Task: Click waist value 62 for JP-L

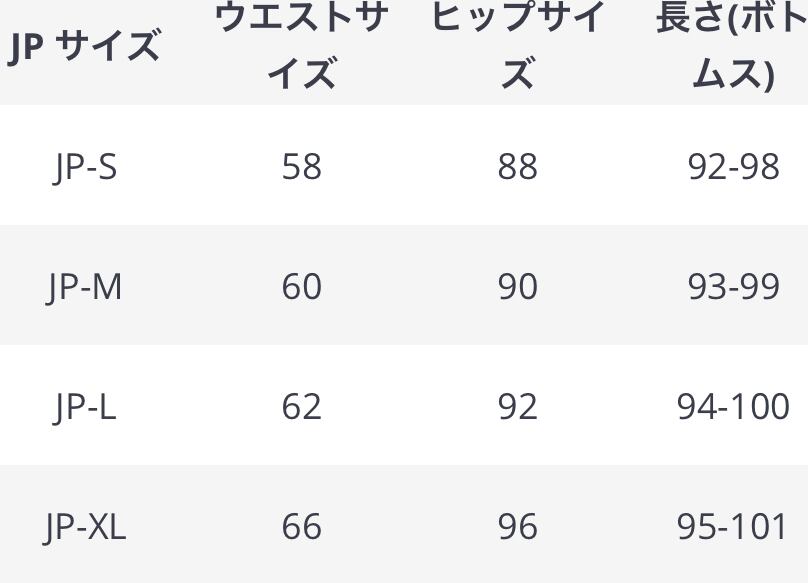Action: (301, 407)
